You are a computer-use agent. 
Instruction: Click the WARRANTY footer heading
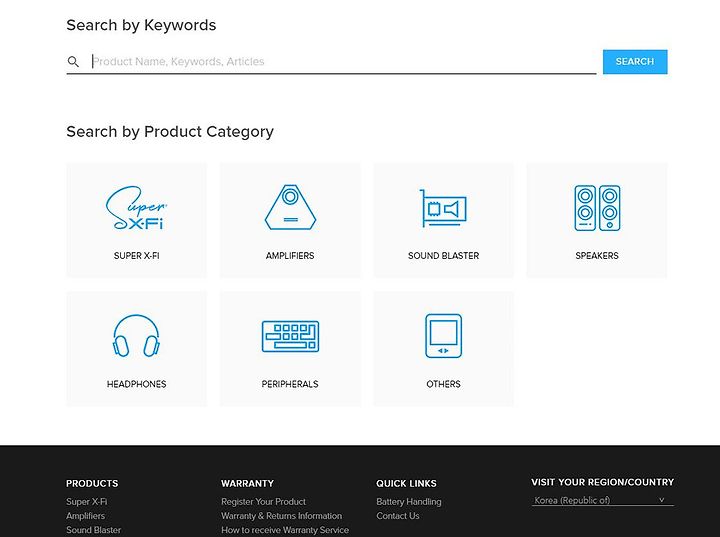pos(247,483)
